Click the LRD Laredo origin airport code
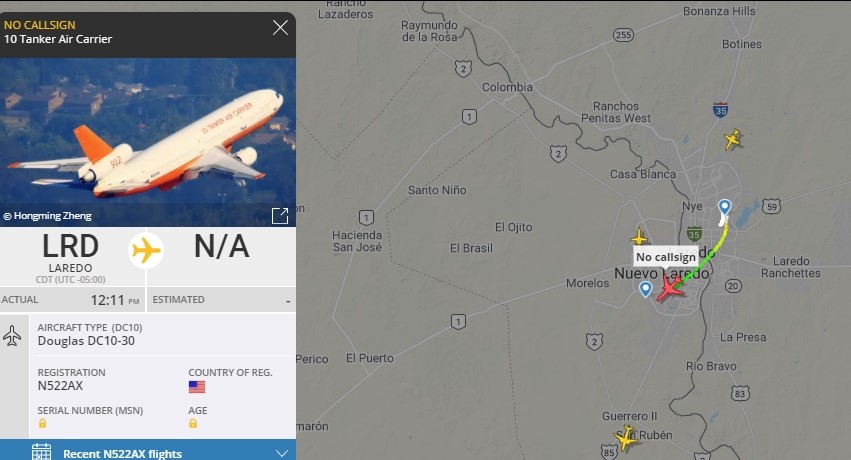 pos(71,246)
